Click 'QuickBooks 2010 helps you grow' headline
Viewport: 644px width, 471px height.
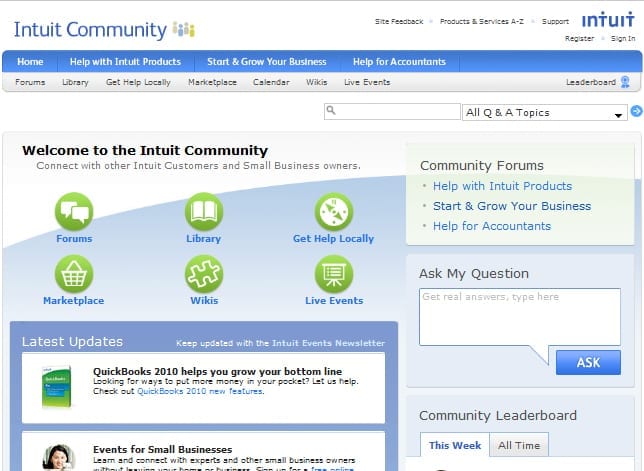217,371
